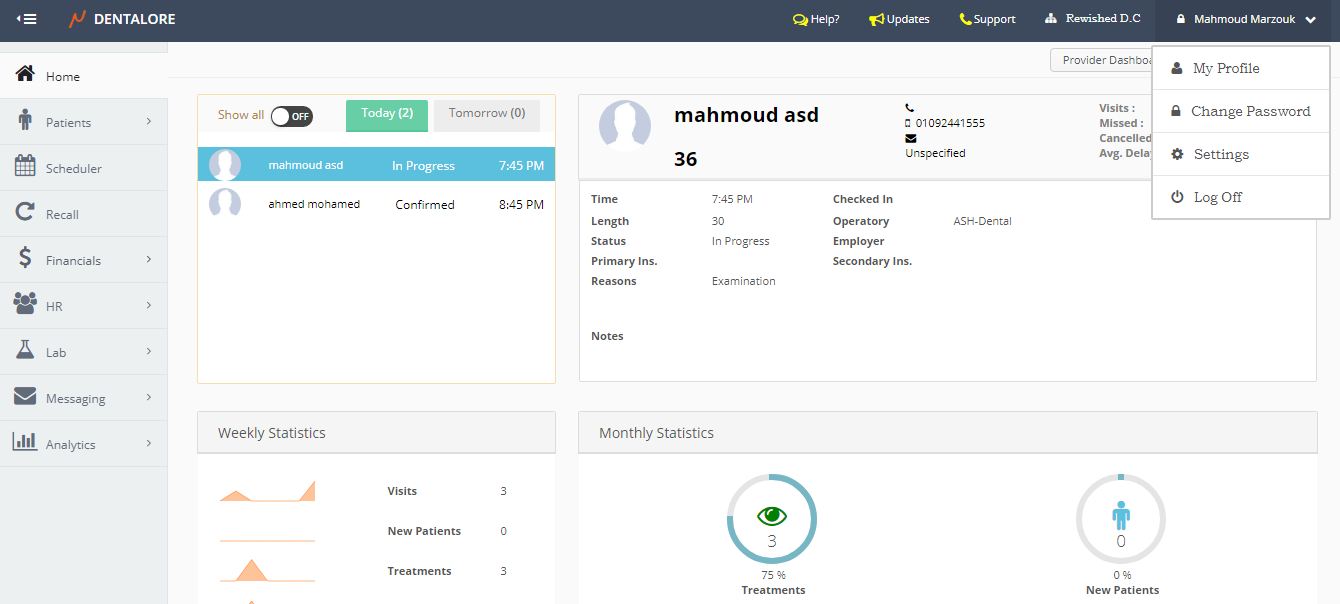Click the Lab flask icon
Screen dimensions: 1340x604
pyautogui.click(x=25, y=351)
